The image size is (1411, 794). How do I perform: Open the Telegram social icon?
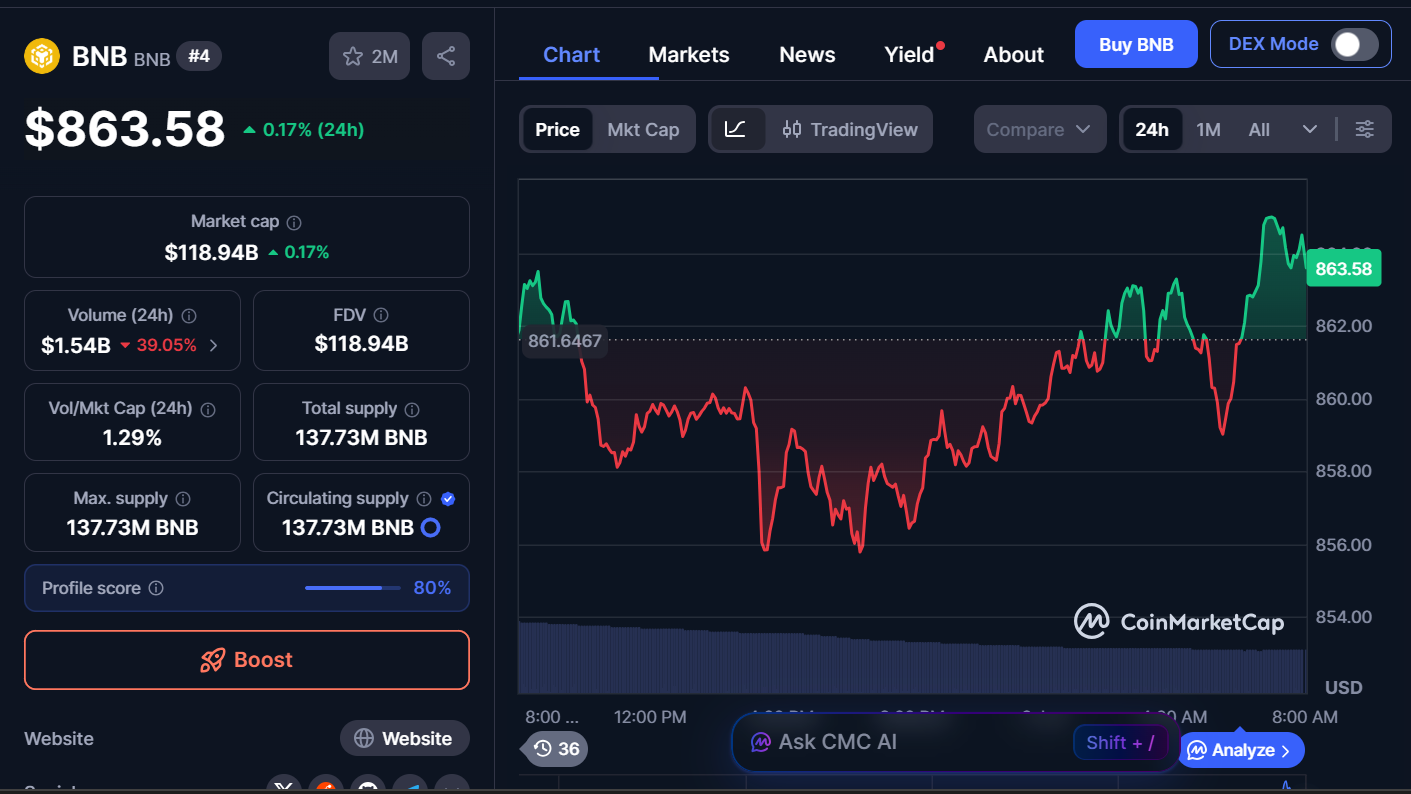click(410, 787)
